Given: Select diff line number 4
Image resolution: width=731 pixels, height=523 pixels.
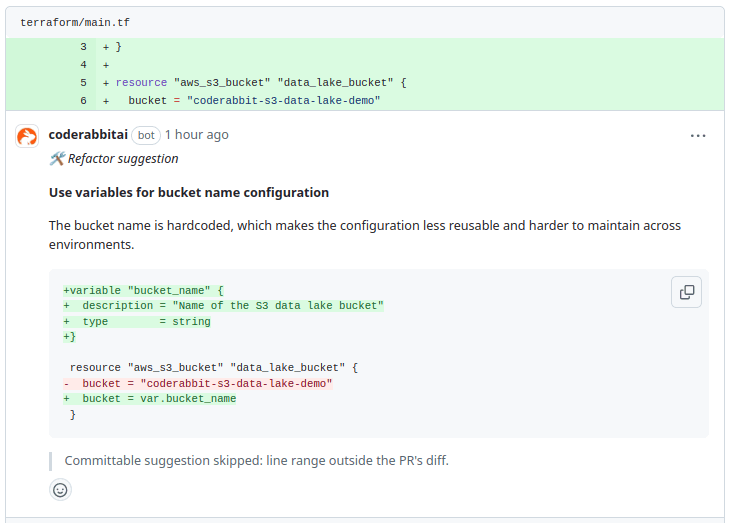Looking at the screenshot, I should pyautogui.click(x=83, y=65).
